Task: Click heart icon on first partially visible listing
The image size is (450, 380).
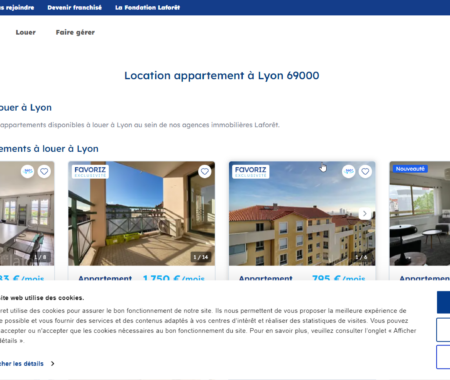Action: tap(44, 171)
